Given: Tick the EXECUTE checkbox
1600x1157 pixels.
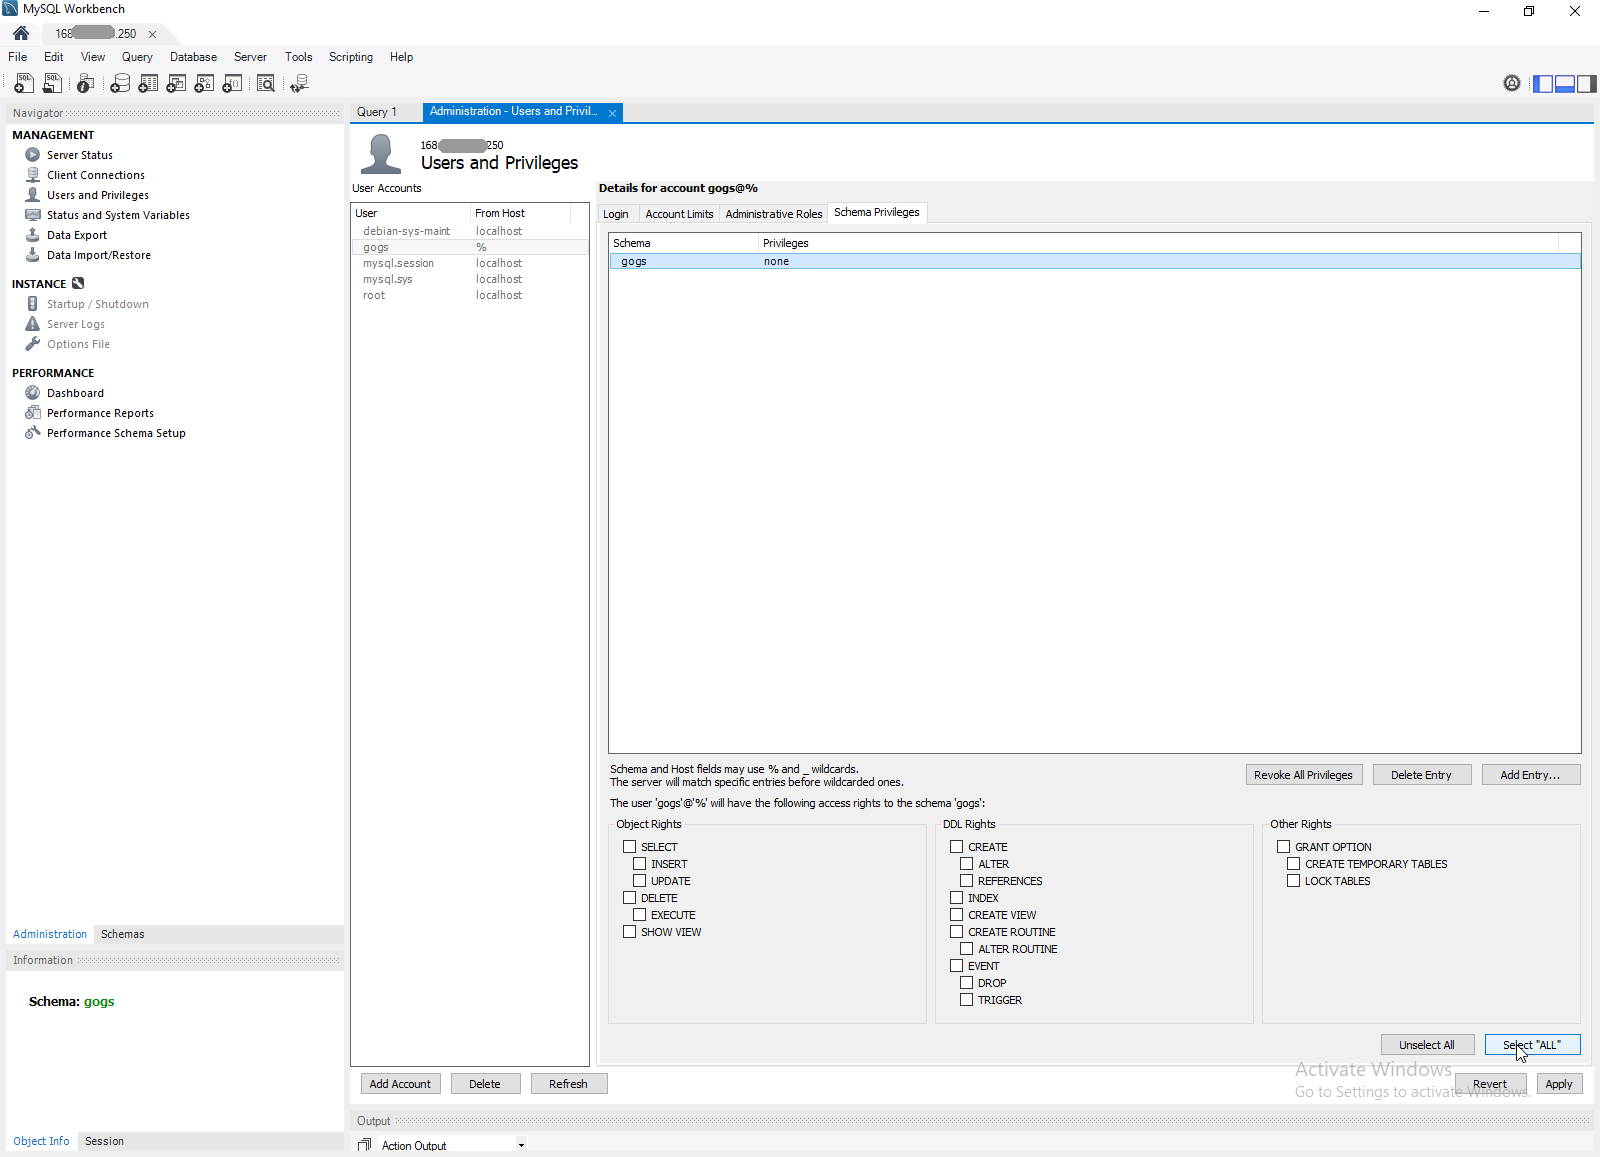Looking at the screenshot, I should pyautogui.click(x=640, y=915).
